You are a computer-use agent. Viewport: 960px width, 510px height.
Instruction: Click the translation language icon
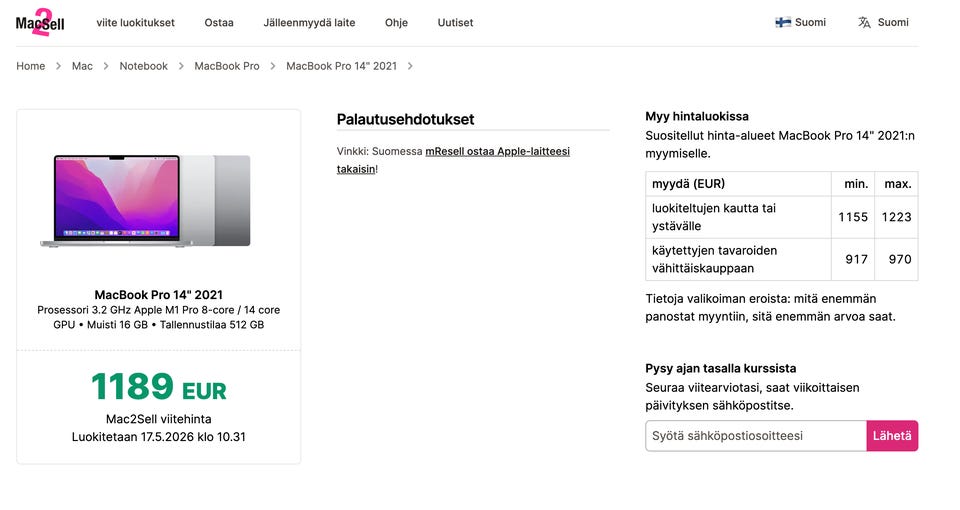864,23
